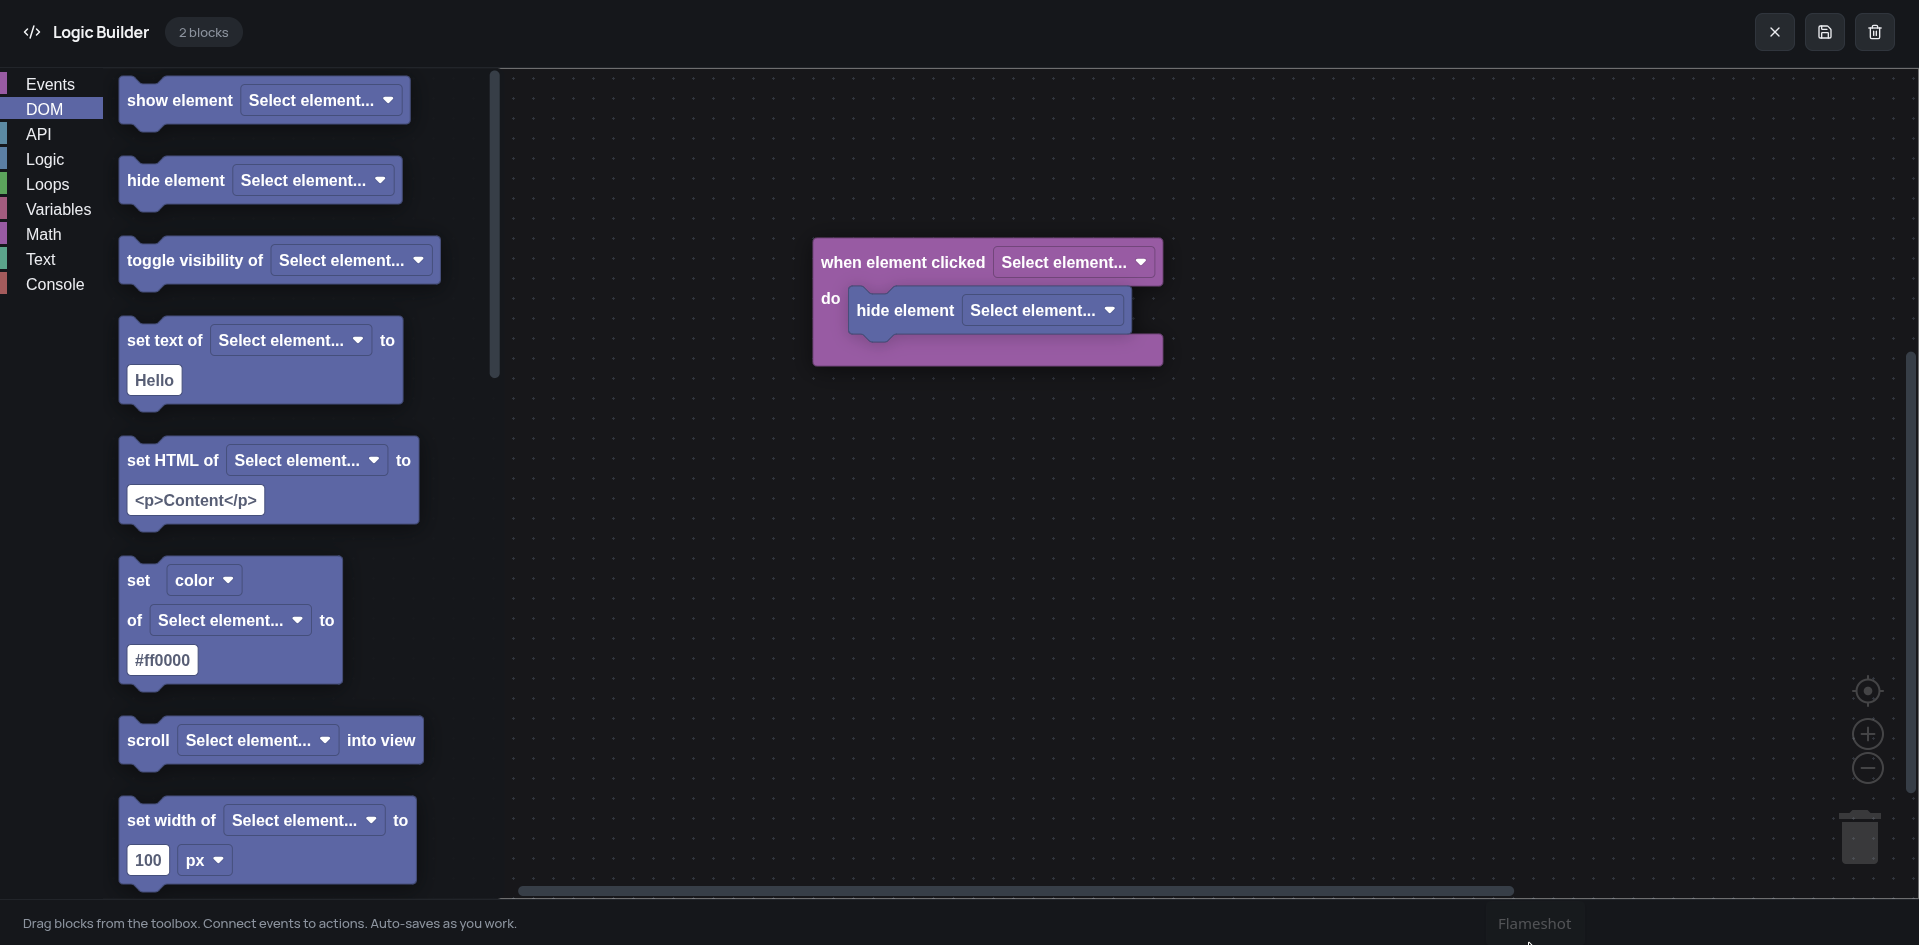The width and height of the screenshot is (1919, 945).
Task: Zoom out using the minus icon on canvas
Action: (x=1868, y=768)
